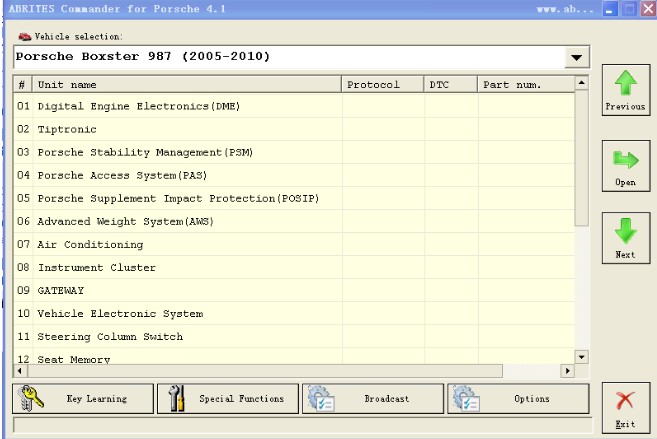
Task: Select the Tiptronic unit row
Action: coord(294,129)
